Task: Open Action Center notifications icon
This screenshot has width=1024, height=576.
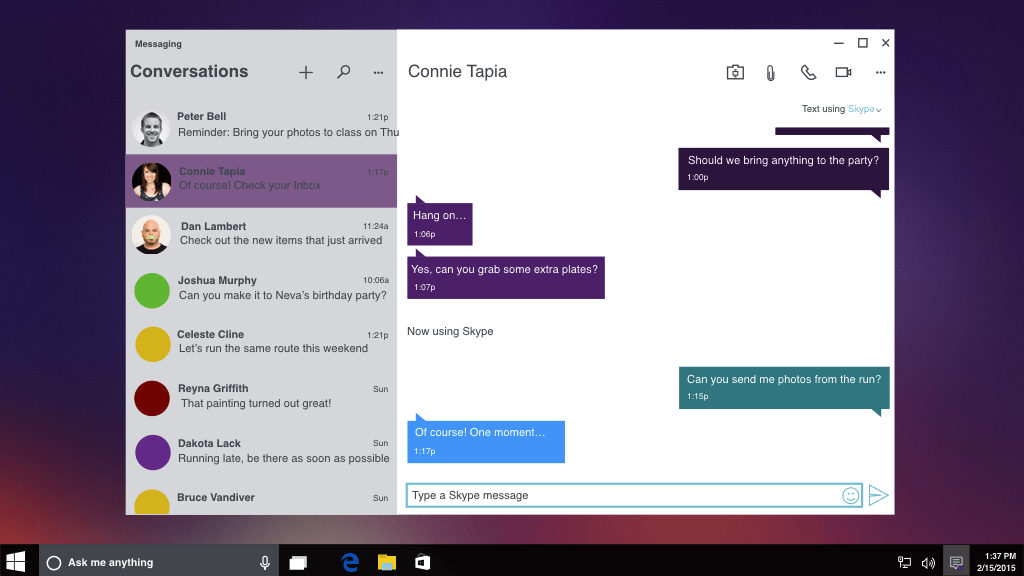Action: [x=956, y=562]
